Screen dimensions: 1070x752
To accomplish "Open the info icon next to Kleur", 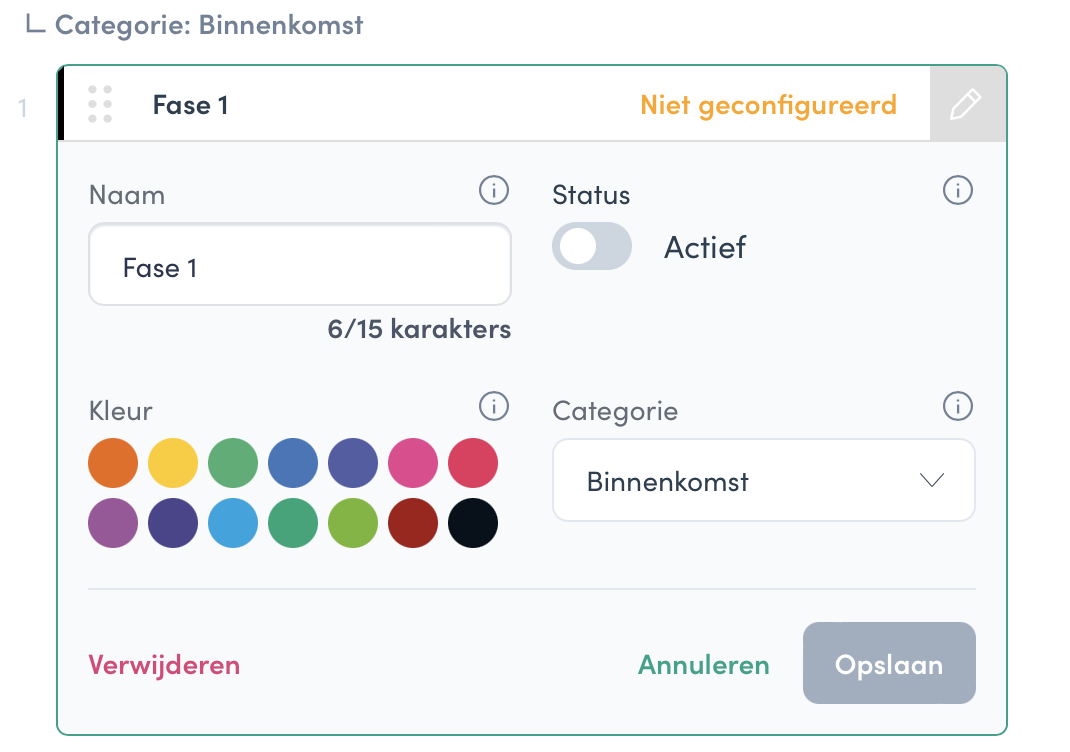I will click(x=493, y=406).
